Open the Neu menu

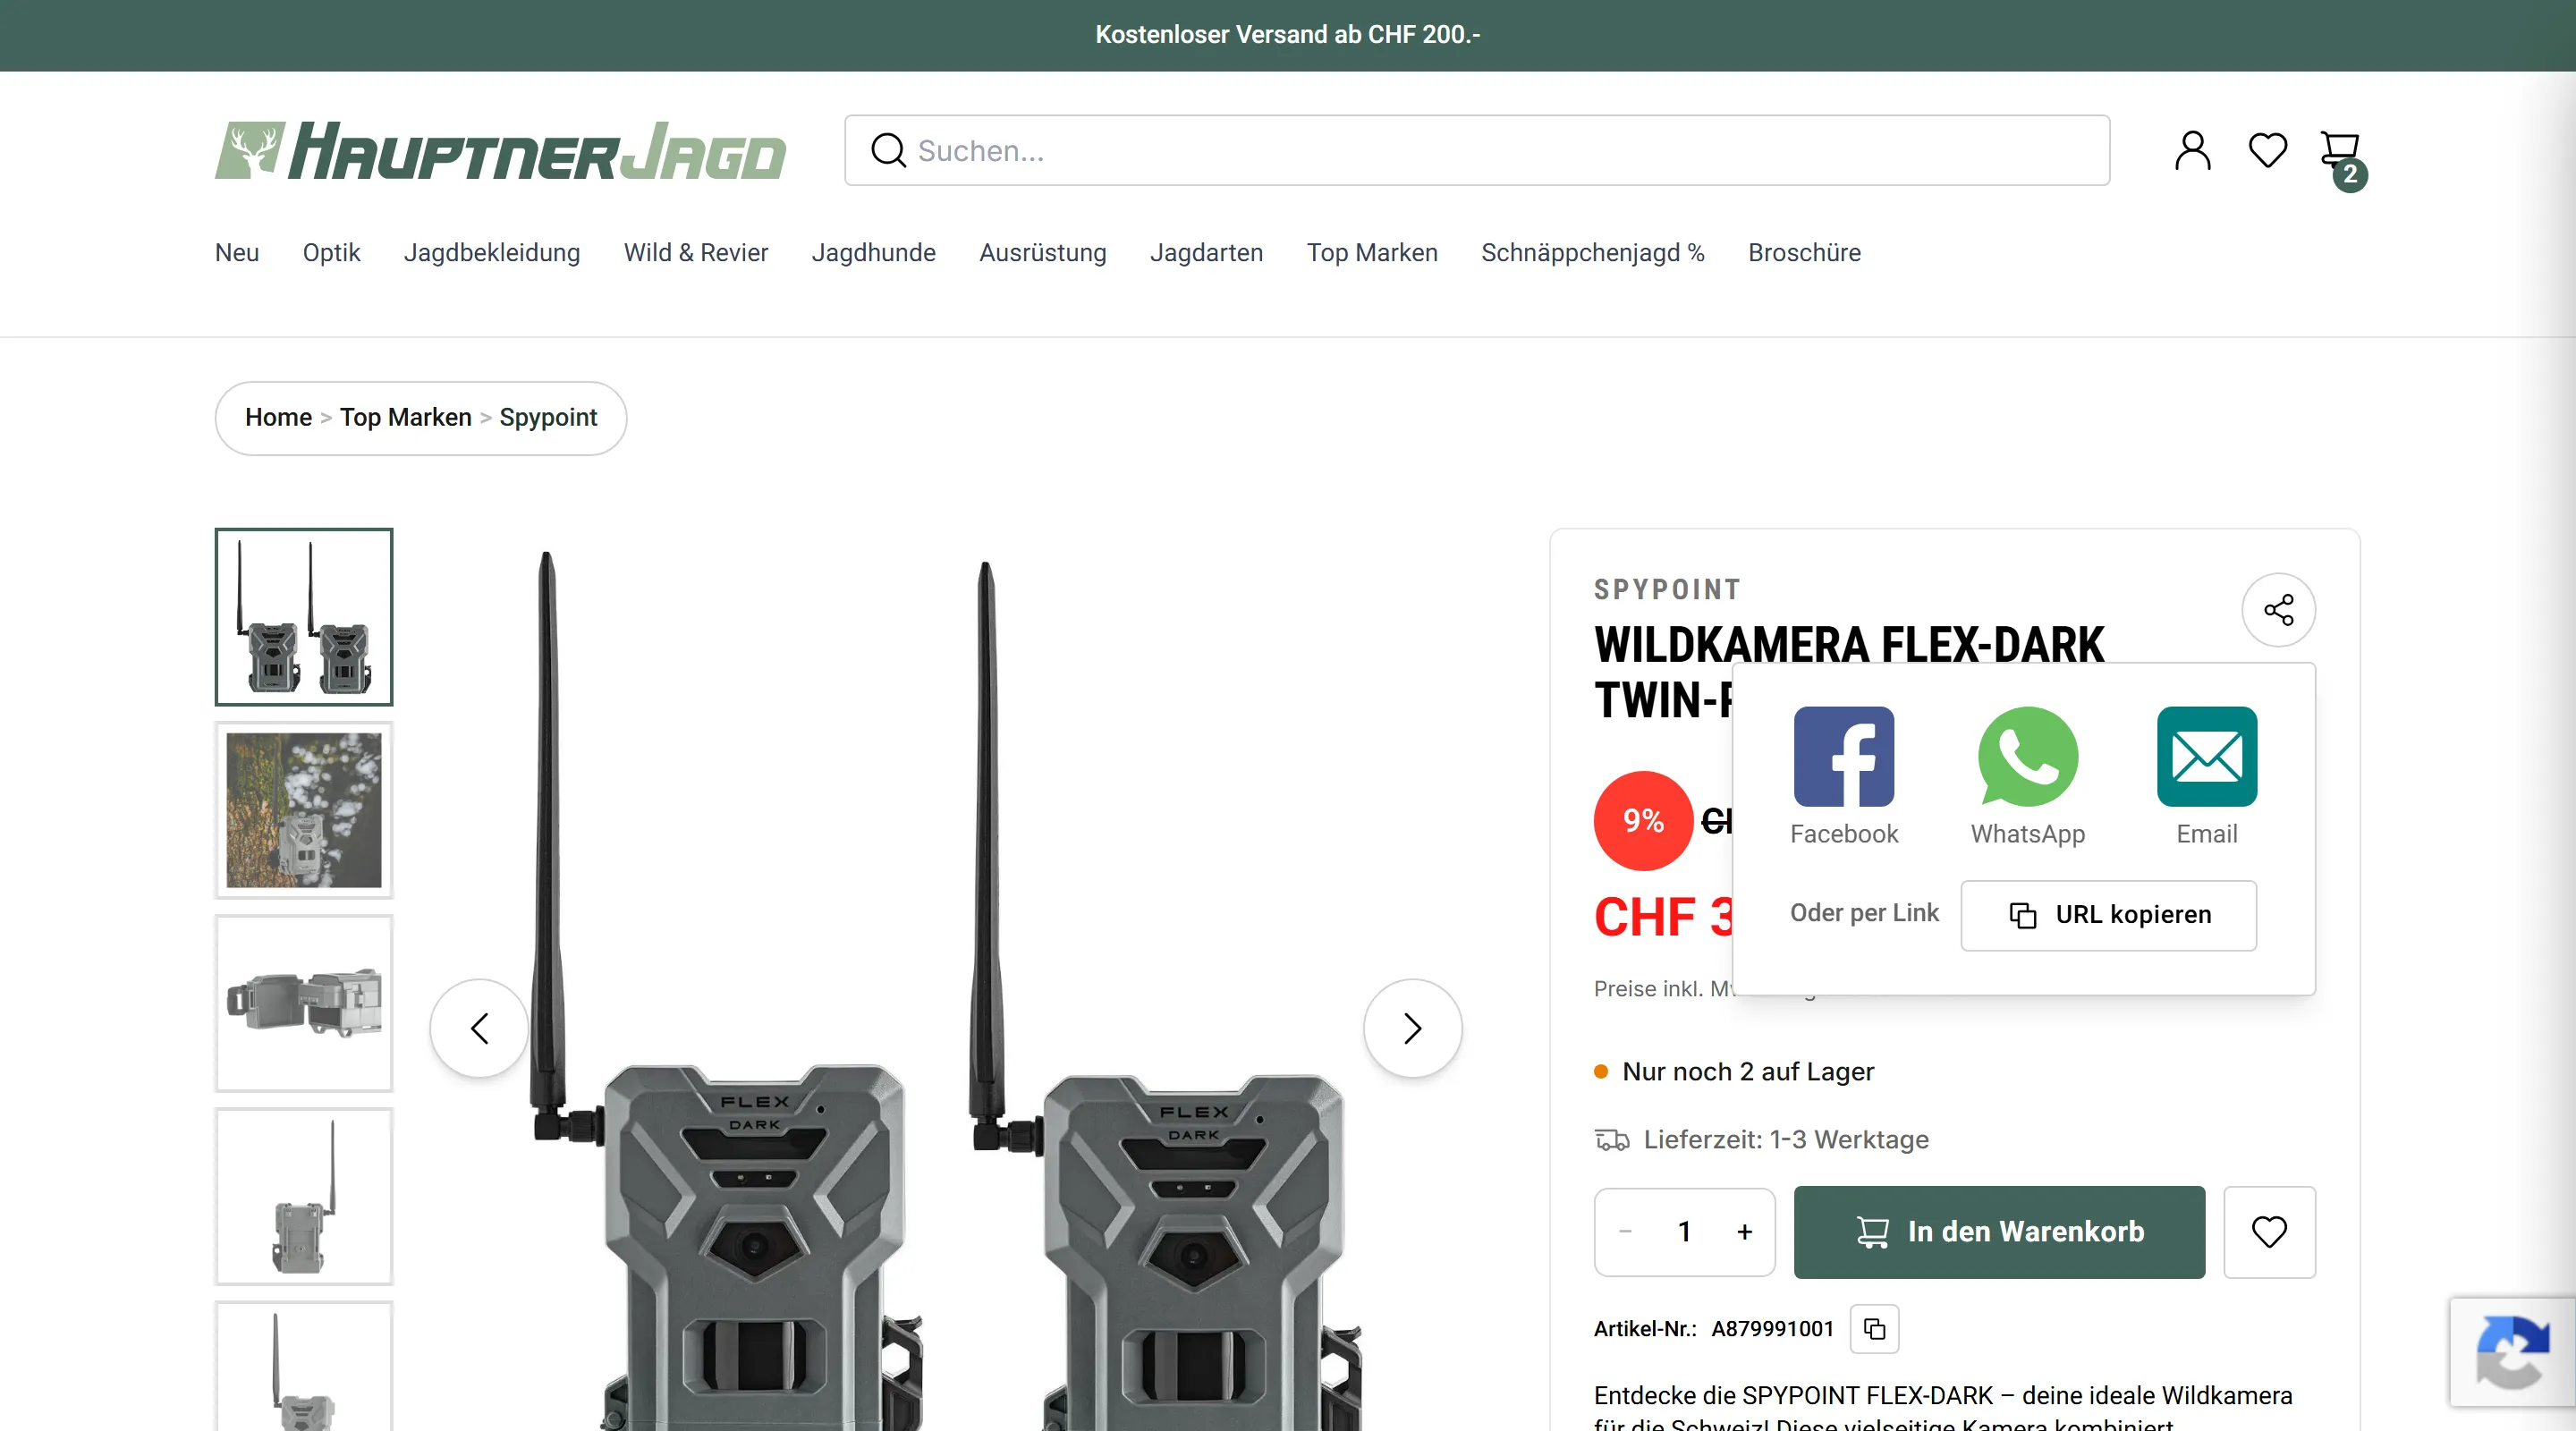tap(237, 253)
